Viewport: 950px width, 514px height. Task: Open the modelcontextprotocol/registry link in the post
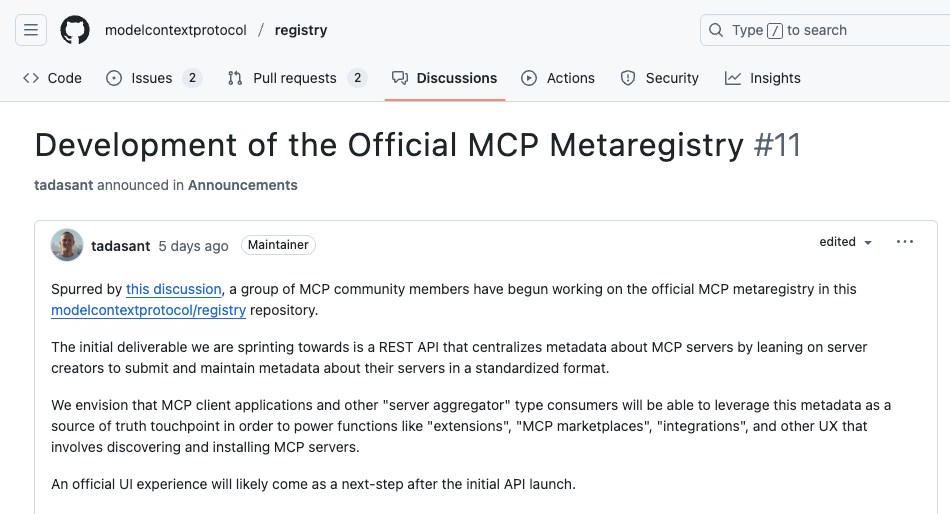click(x=148, y=310)
